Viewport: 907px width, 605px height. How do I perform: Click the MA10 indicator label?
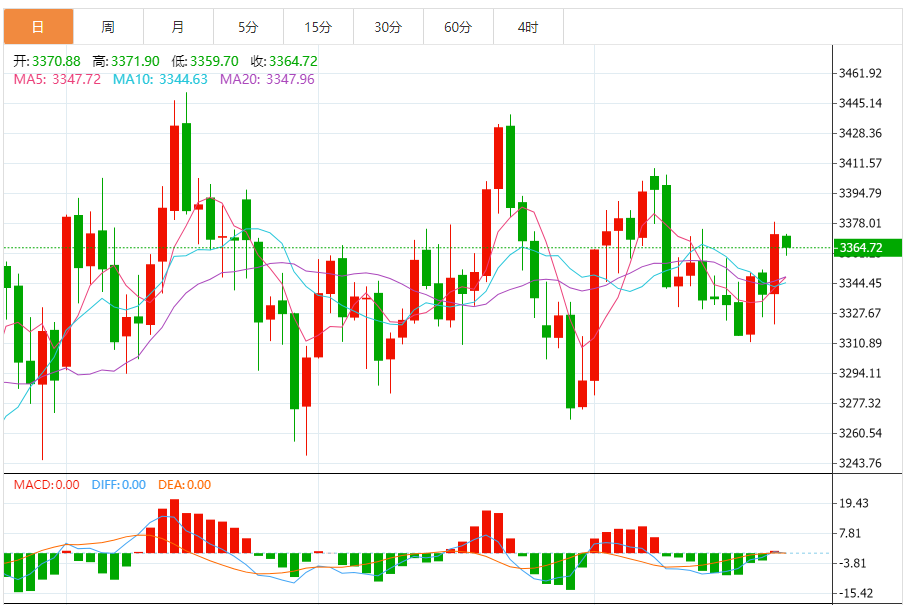(x=160, y=79)
